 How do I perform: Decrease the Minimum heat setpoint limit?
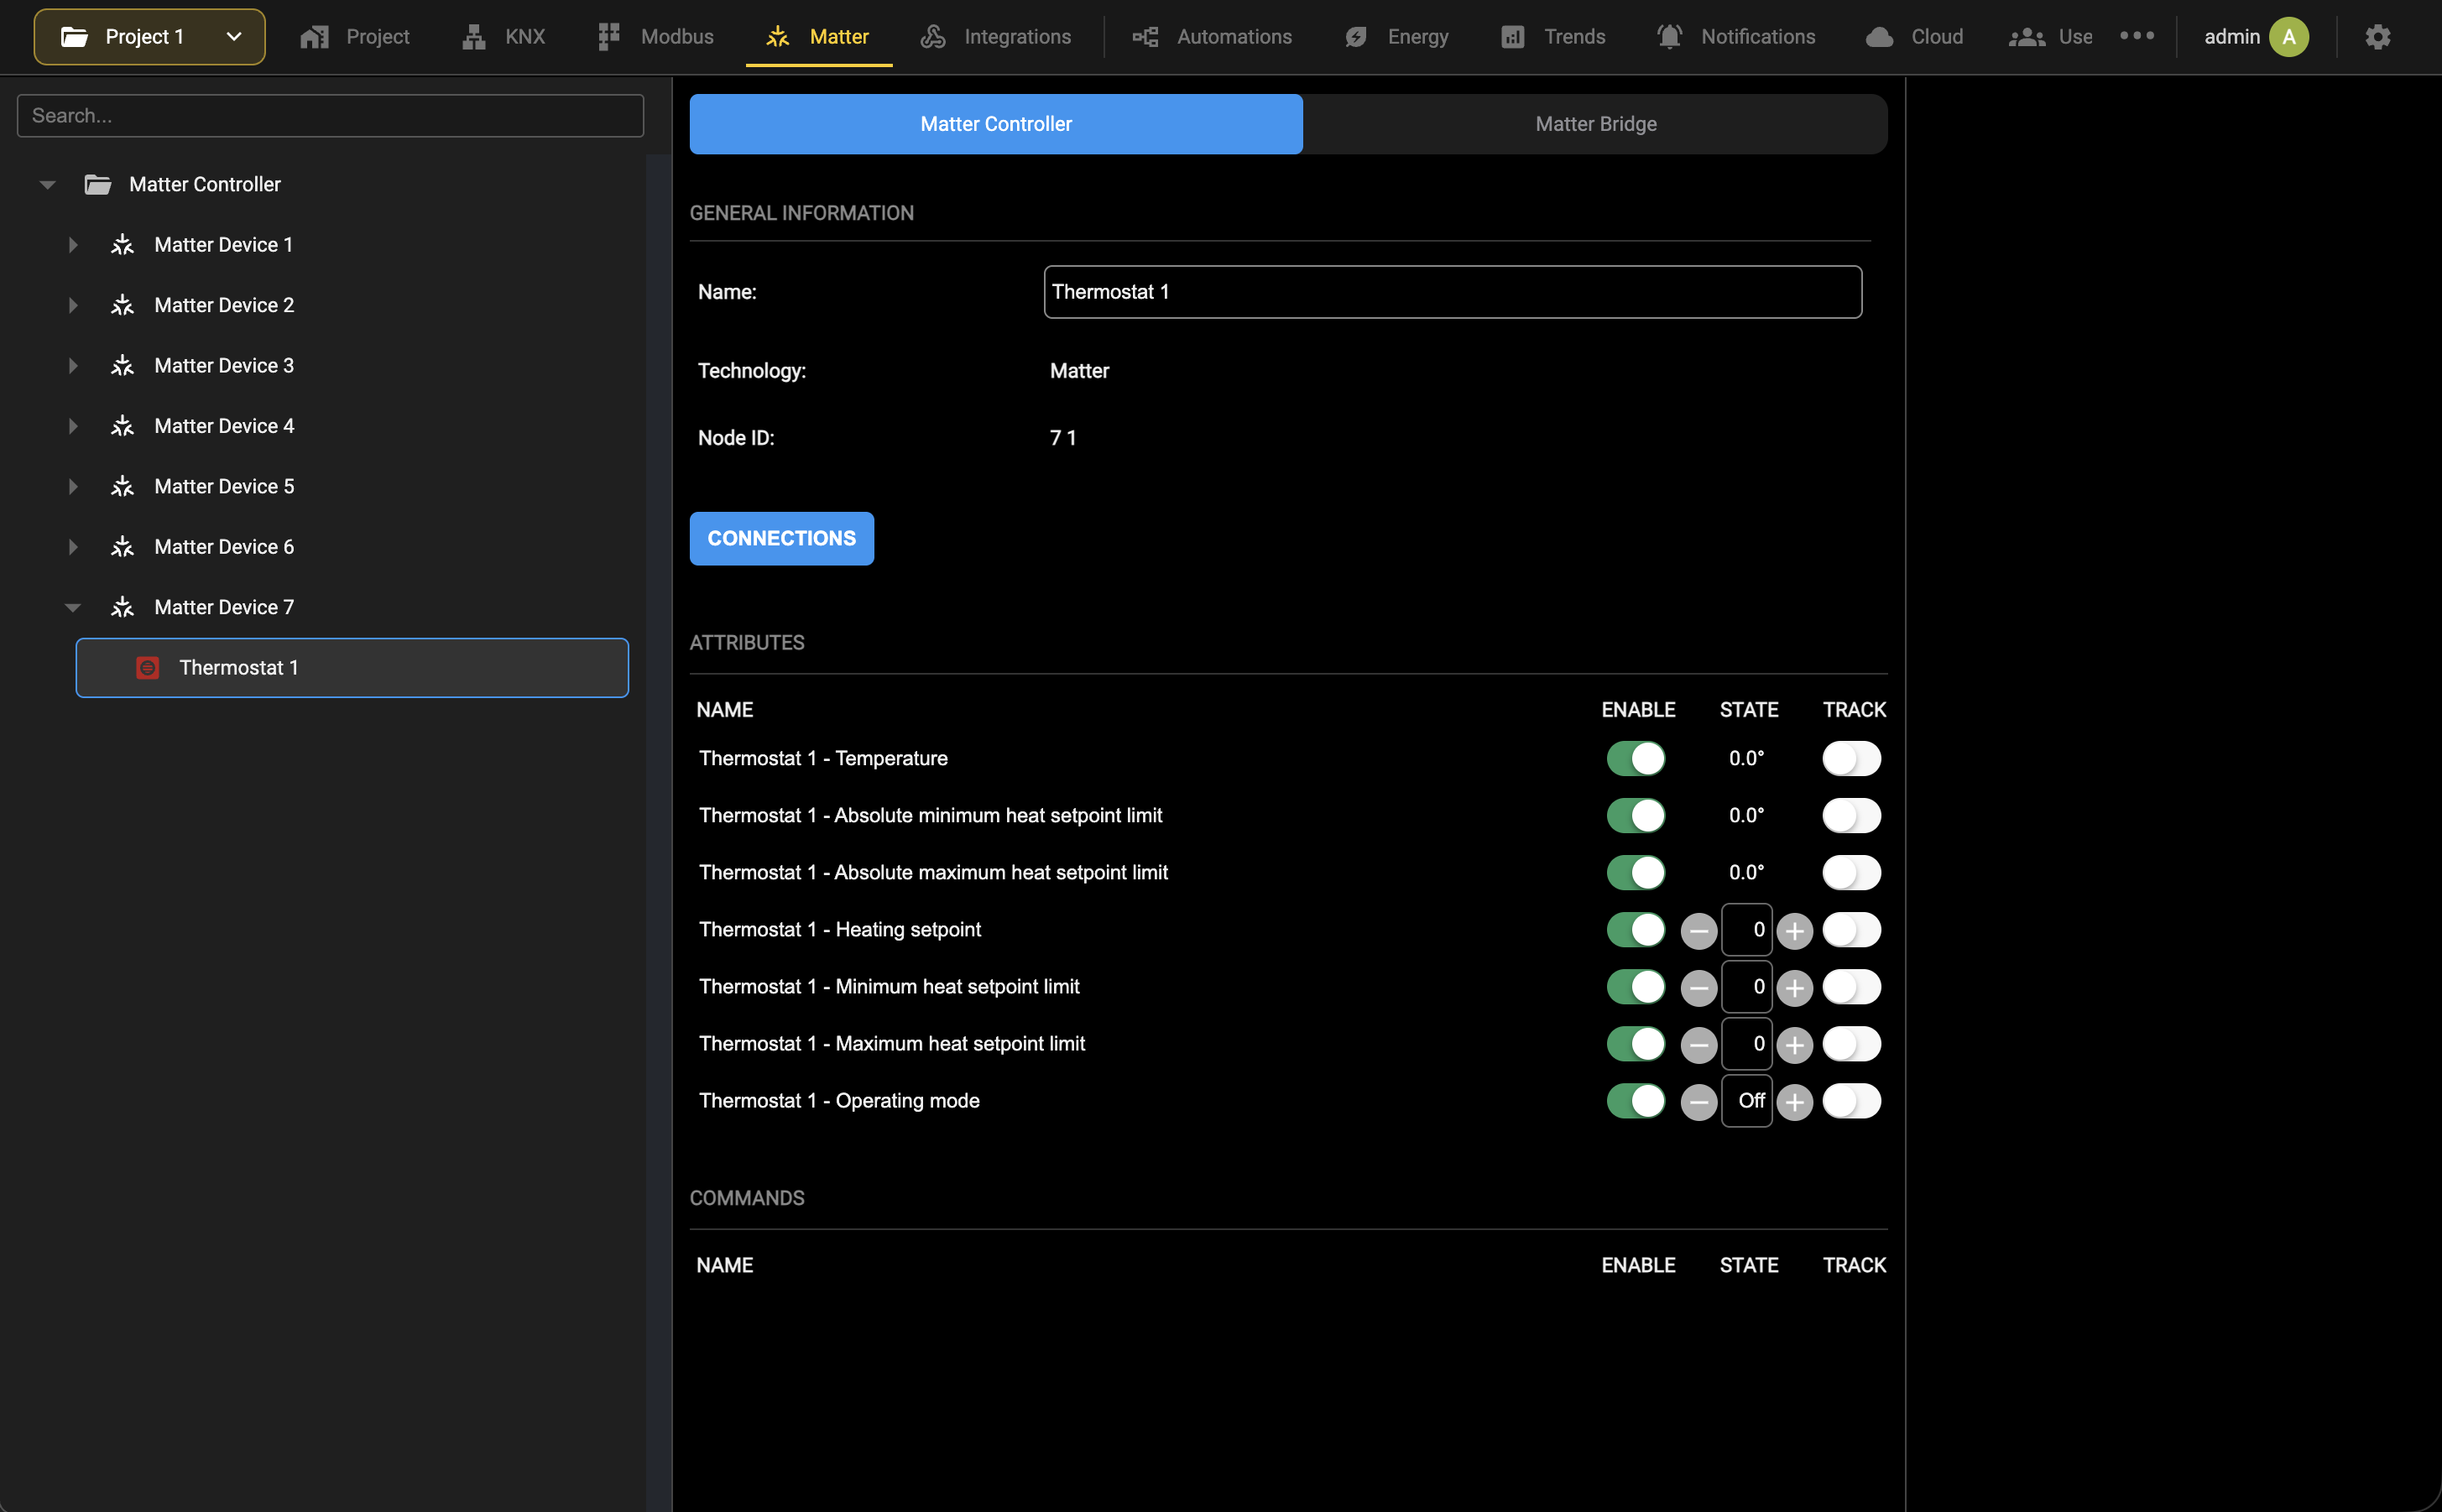[1698, 988]
